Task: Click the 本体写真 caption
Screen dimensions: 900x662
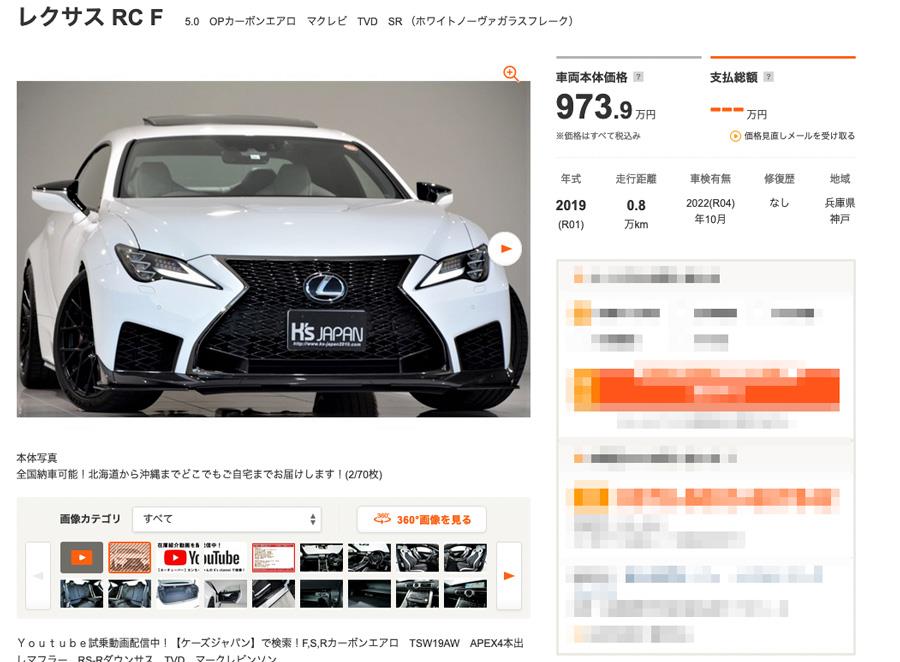Action: pyautogui.click(x=37, y=458)
